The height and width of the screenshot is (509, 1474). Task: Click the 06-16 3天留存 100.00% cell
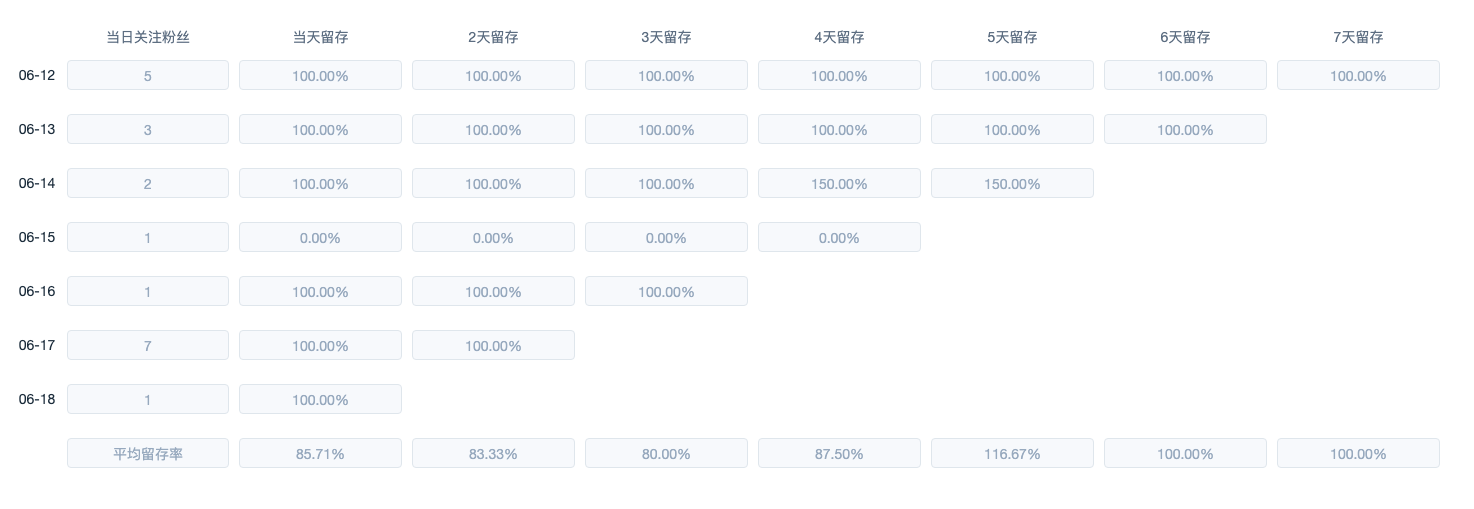tap(666, 292)
